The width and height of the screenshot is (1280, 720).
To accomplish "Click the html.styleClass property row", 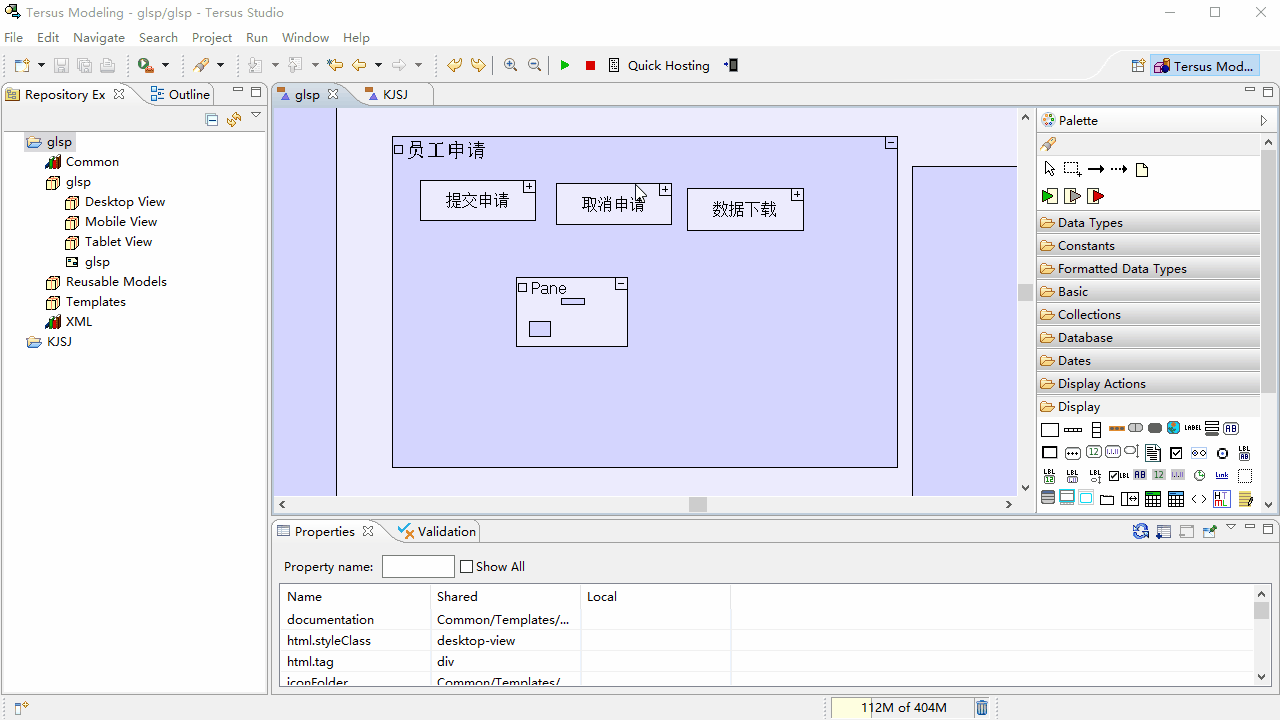I will click(x=766, y=640).
